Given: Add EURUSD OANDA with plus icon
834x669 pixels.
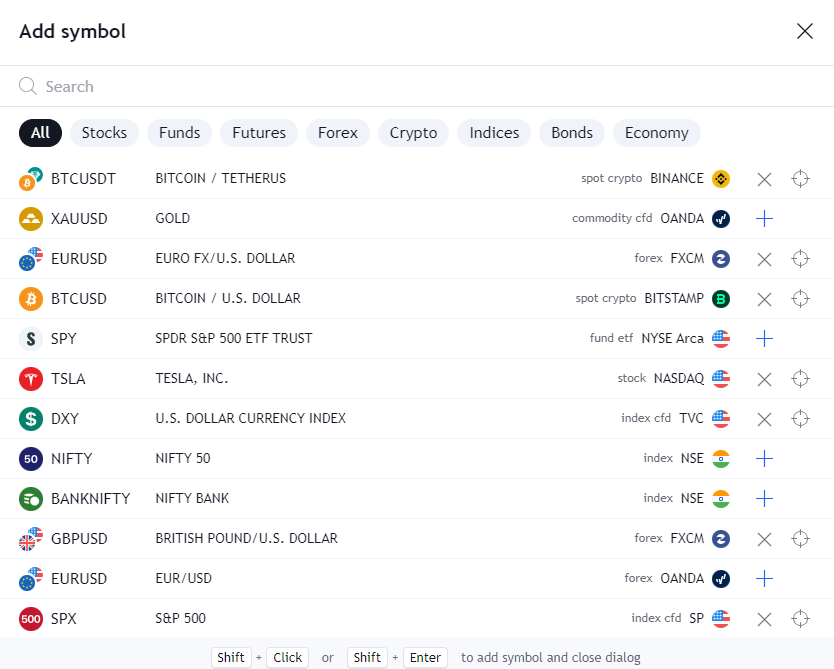Looking at the screenshot, I should pyautogui.click(x=764, y=579).
